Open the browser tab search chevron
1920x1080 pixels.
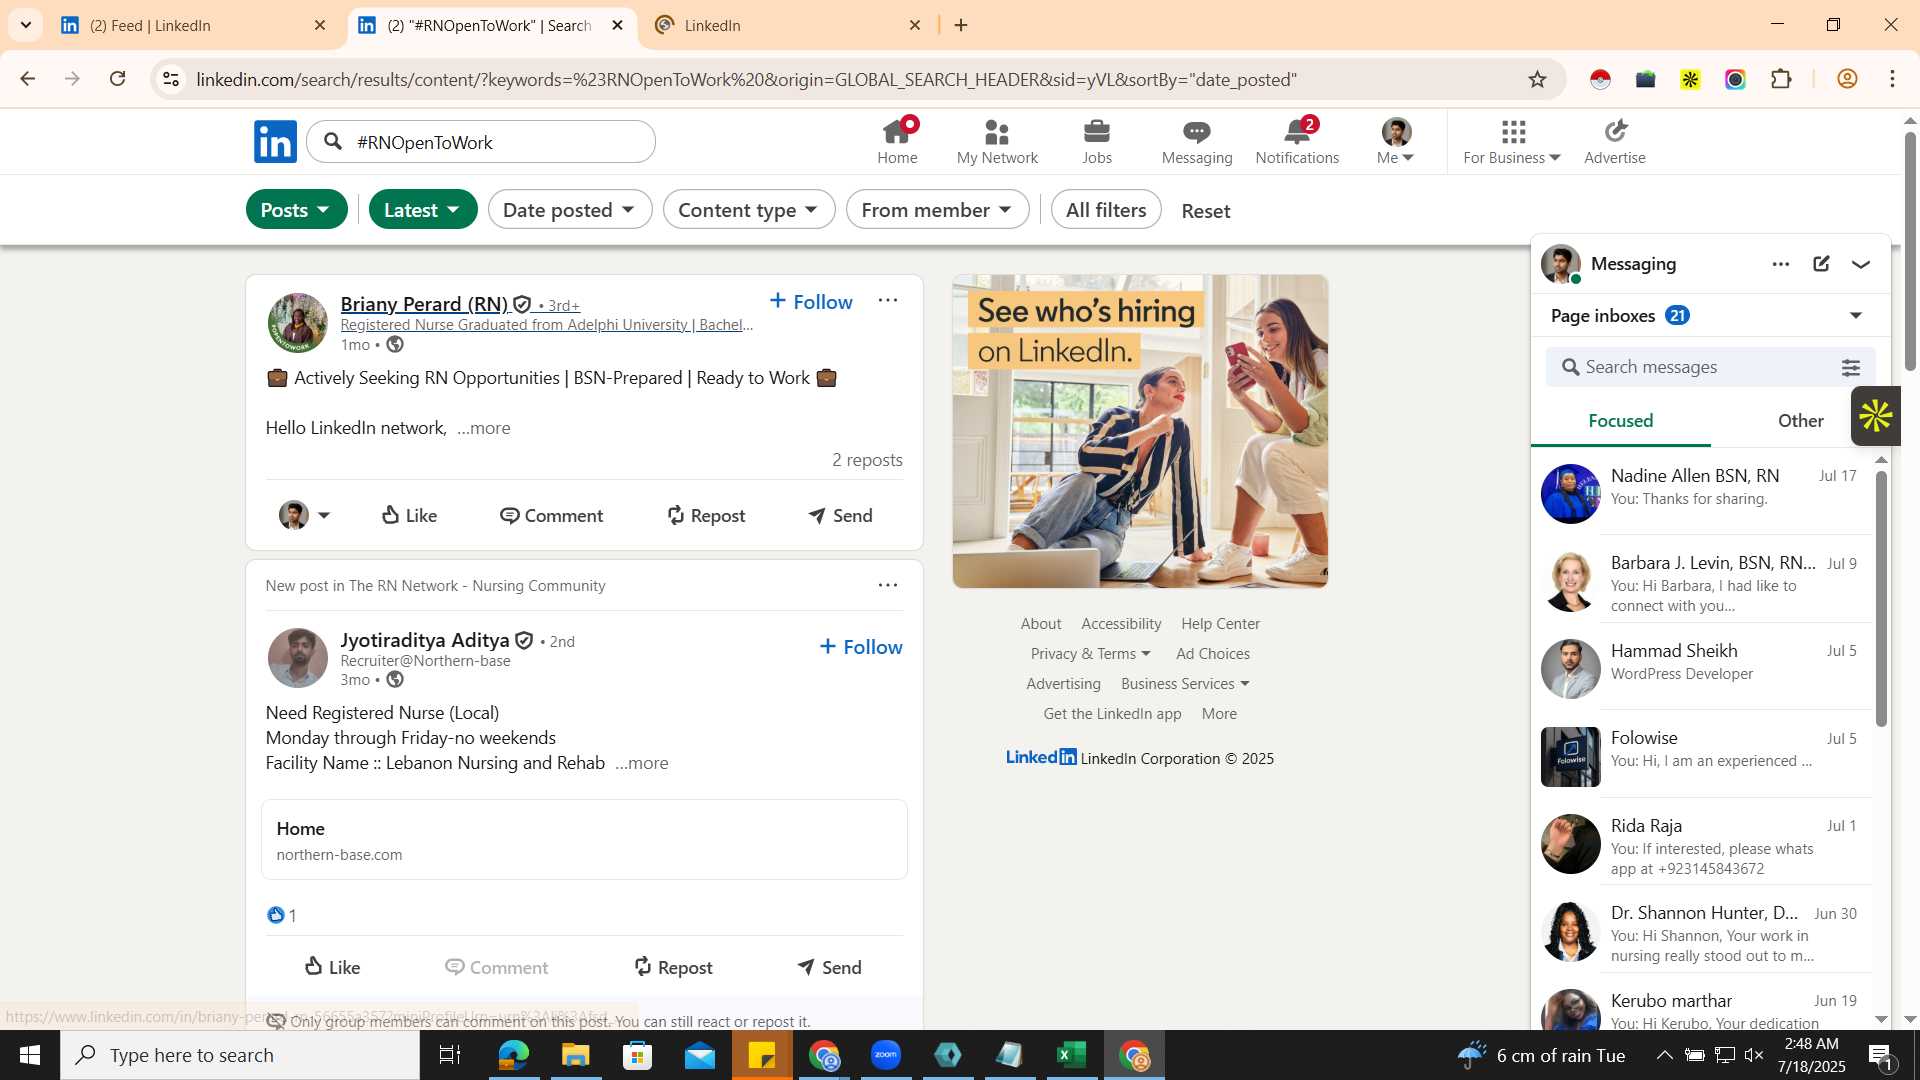coord(25,25)
